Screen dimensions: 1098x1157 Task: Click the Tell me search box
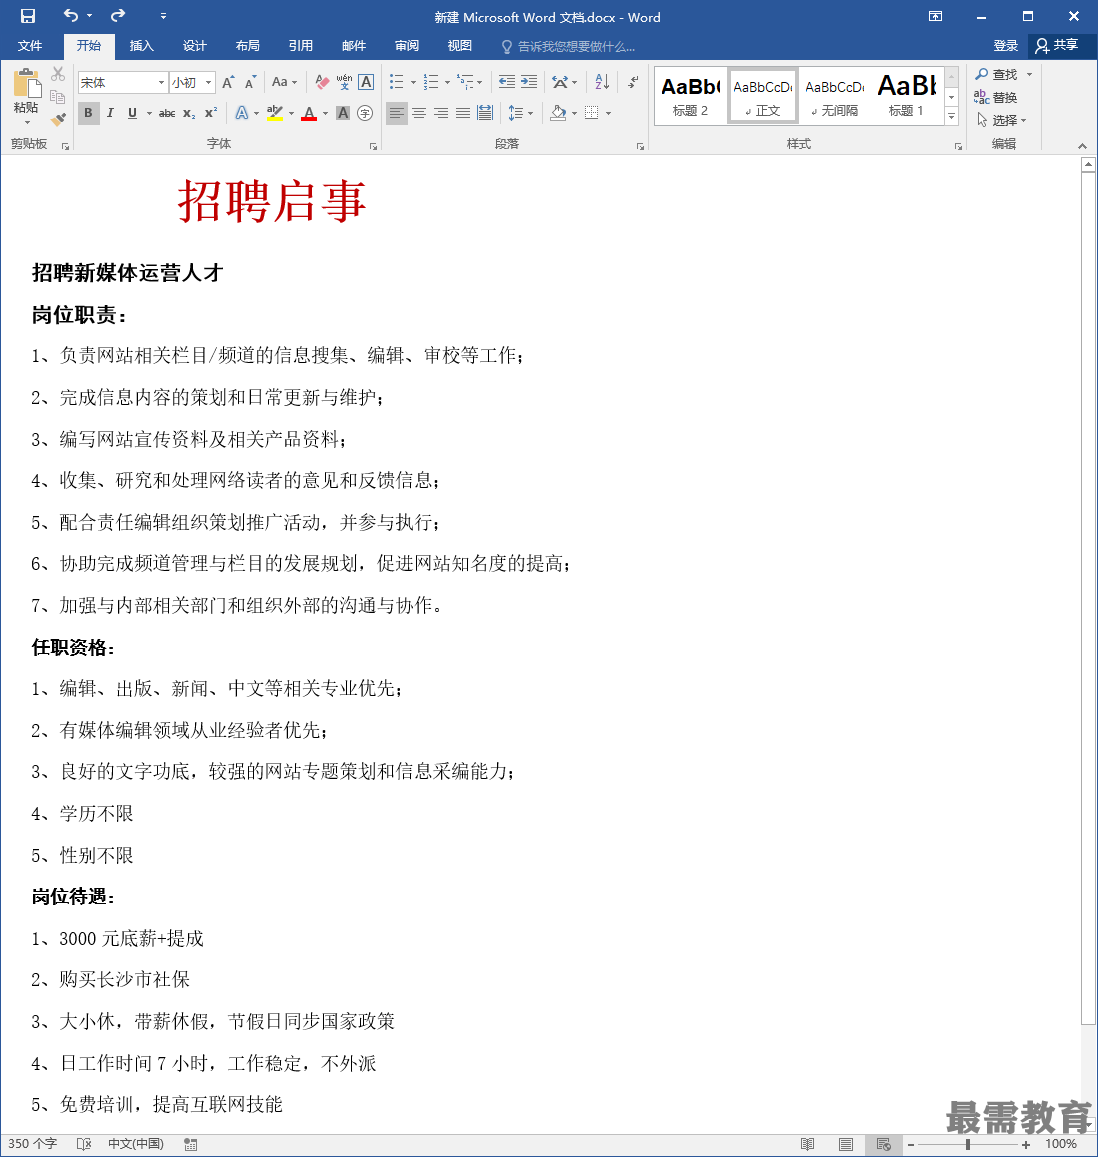click(568, 46)
